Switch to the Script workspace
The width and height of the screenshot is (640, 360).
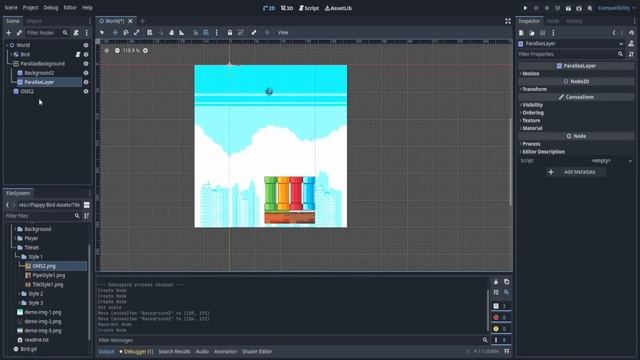pyautogui.click(x=309, y=8)
